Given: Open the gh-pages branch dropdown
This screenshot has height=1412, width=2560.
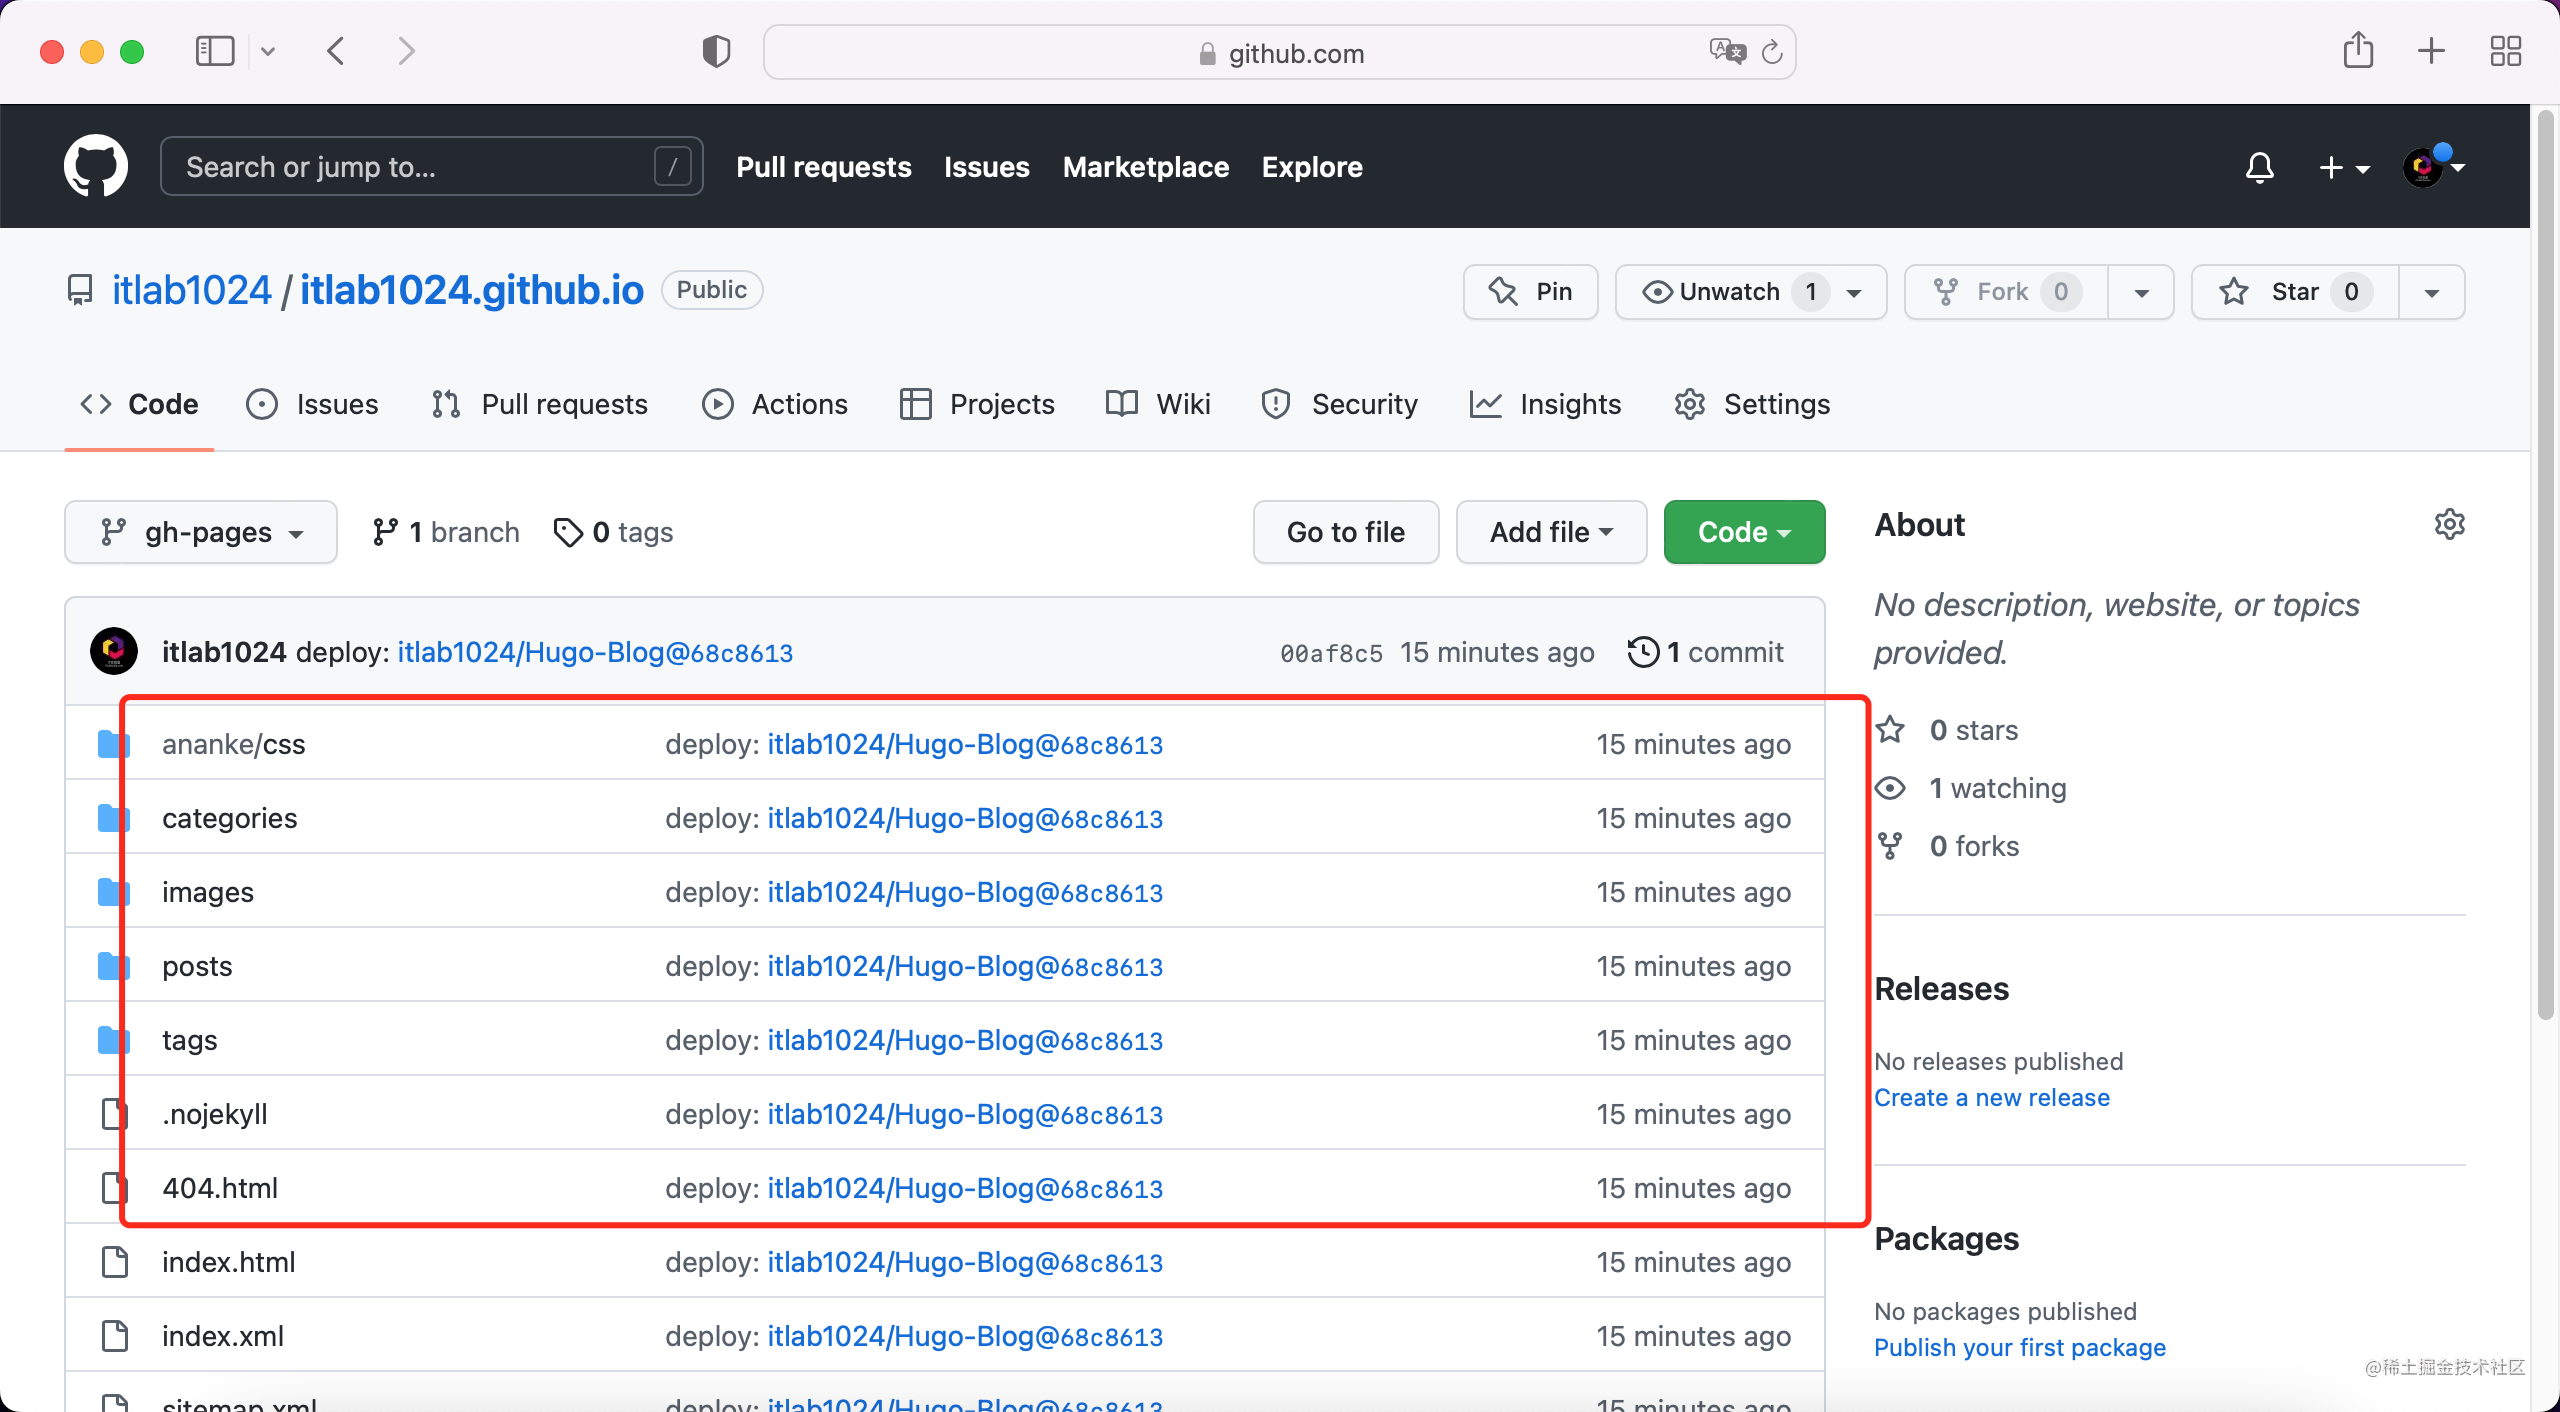Looking at the screenshot, I should [x=201, y=532].
